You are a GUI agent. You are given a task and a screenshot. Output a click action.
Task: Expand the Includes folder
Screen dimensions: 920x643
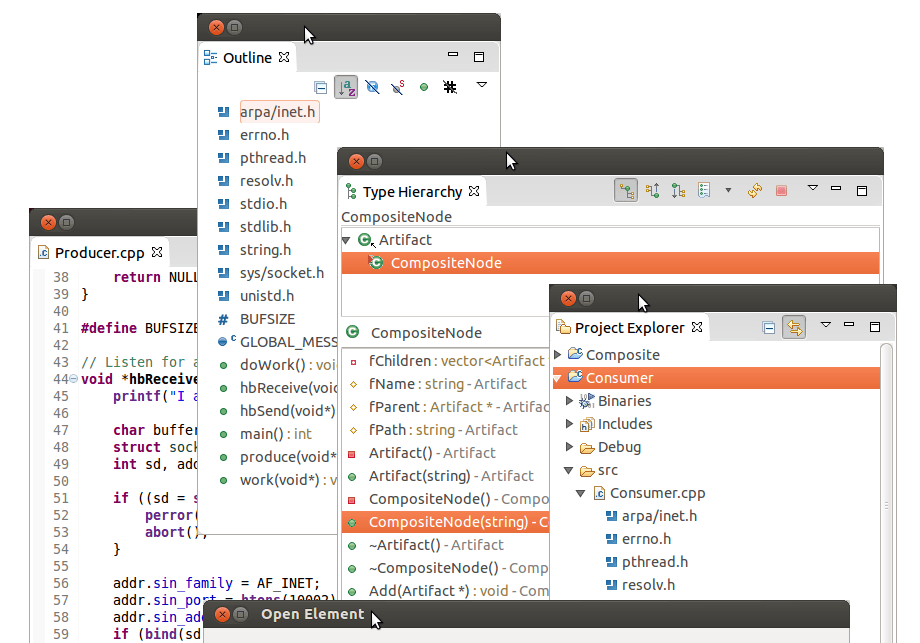(x=569, y=424)
